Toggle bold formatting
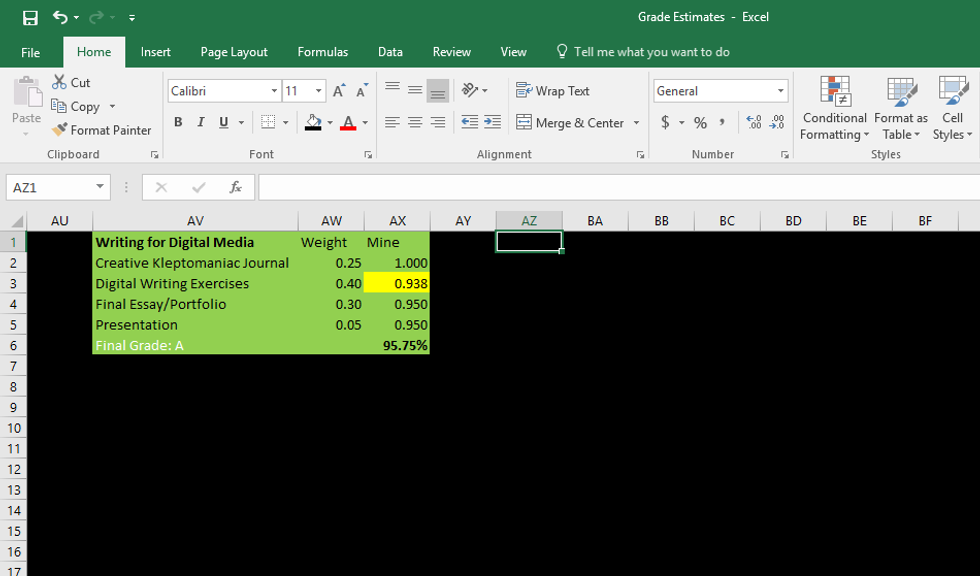Screen dimensions: 980x576 tap(178, 122)
